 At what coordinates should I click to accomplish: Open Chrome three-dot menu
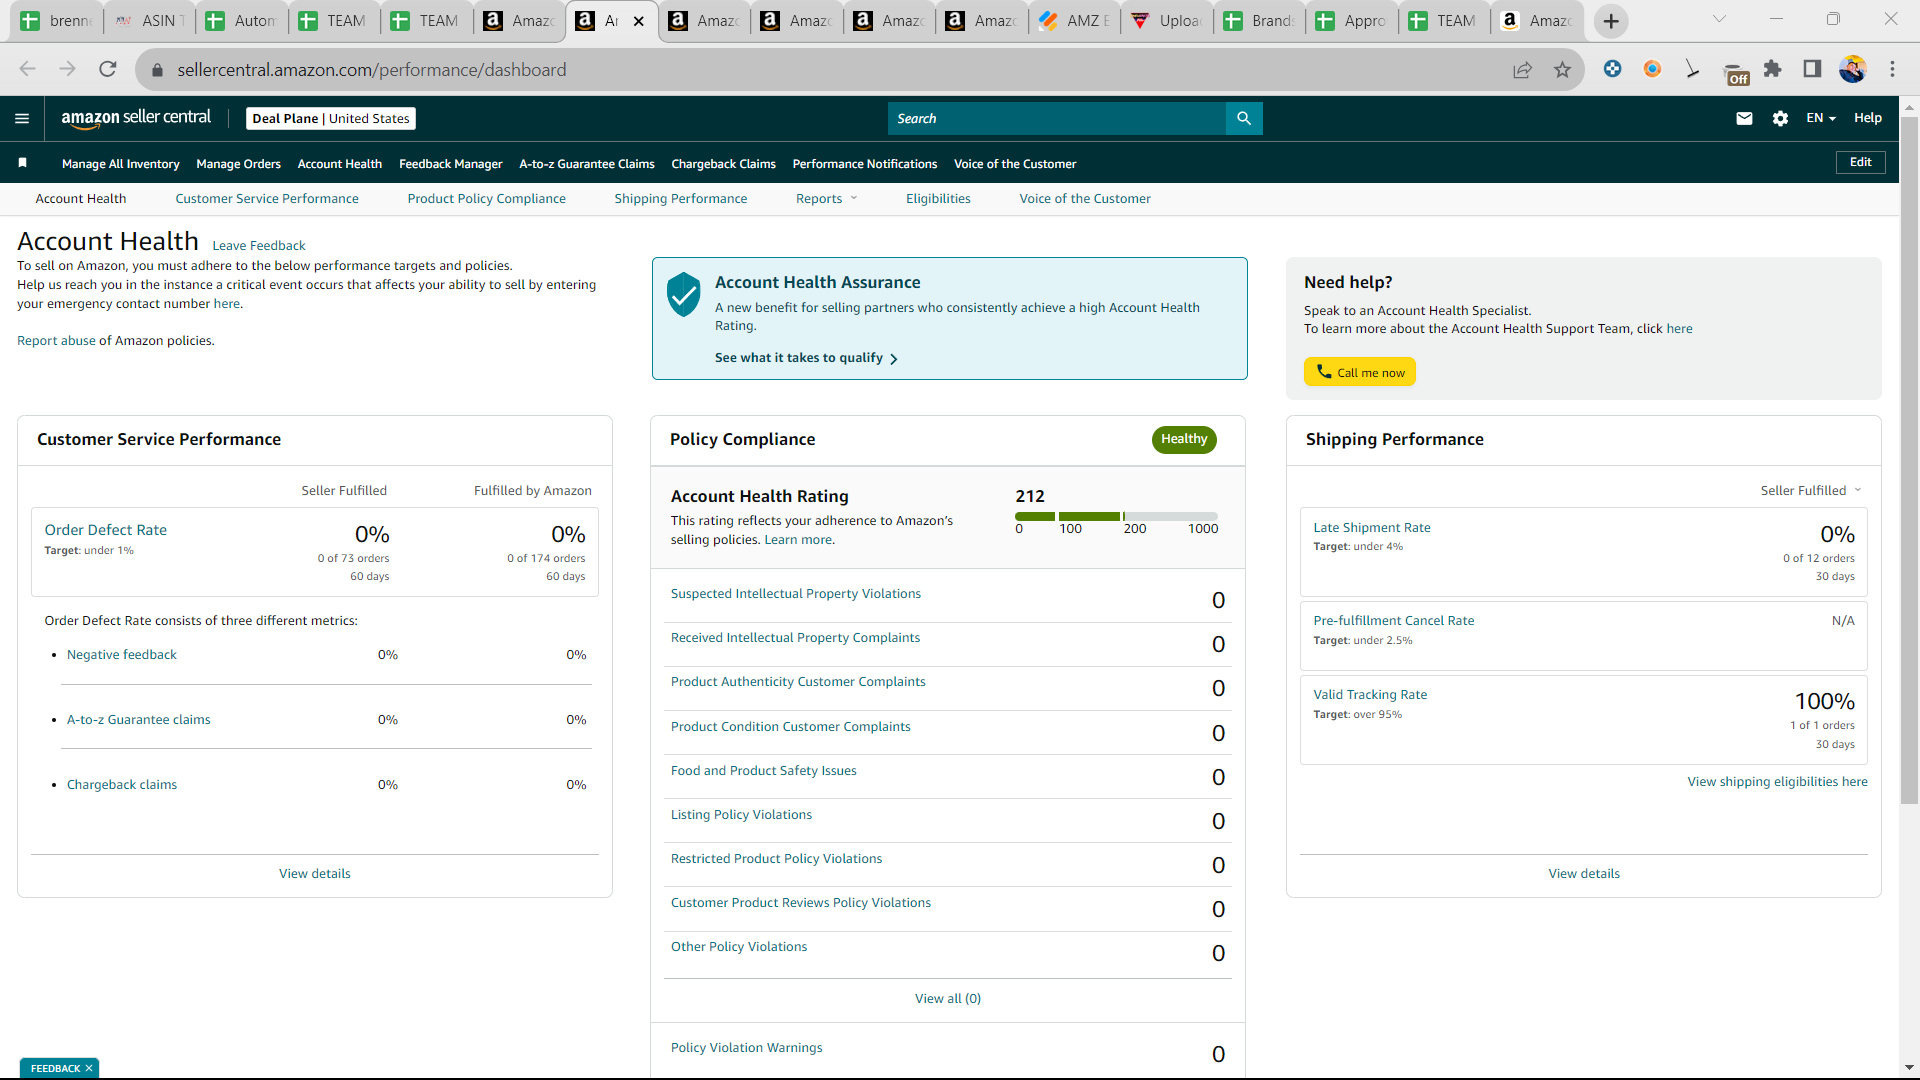[x=1892, y=69]
